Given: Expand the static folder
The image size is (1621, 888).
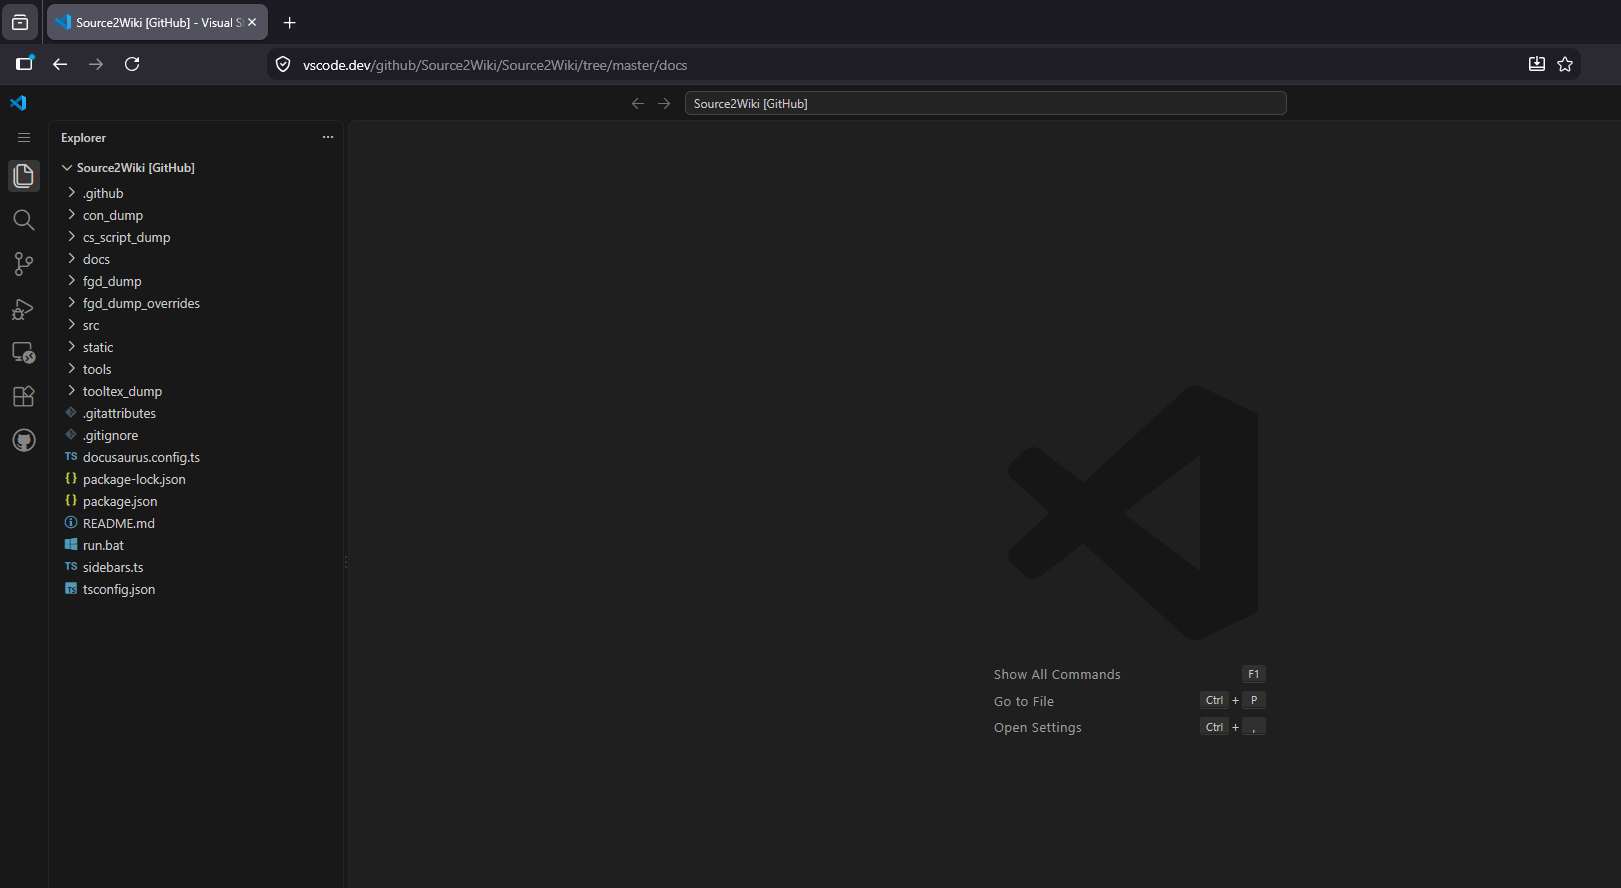Looking at the screenshot, I should (196, 347).
